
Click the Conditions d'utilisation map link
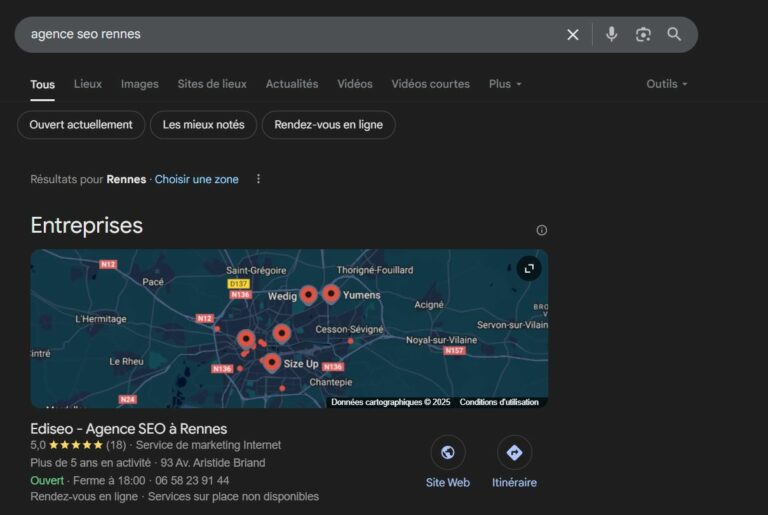click(499, 402)
